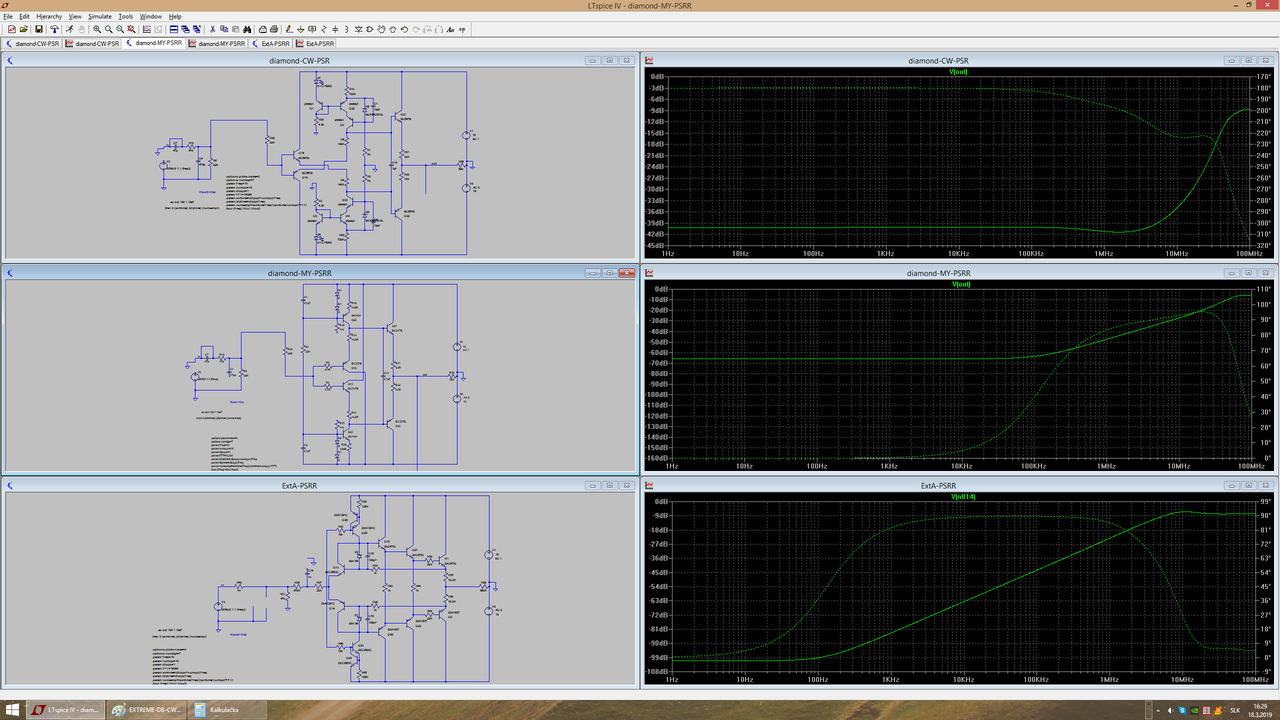Tile windows with toolbar icon
1280x720 pixels.
[174, 29]
